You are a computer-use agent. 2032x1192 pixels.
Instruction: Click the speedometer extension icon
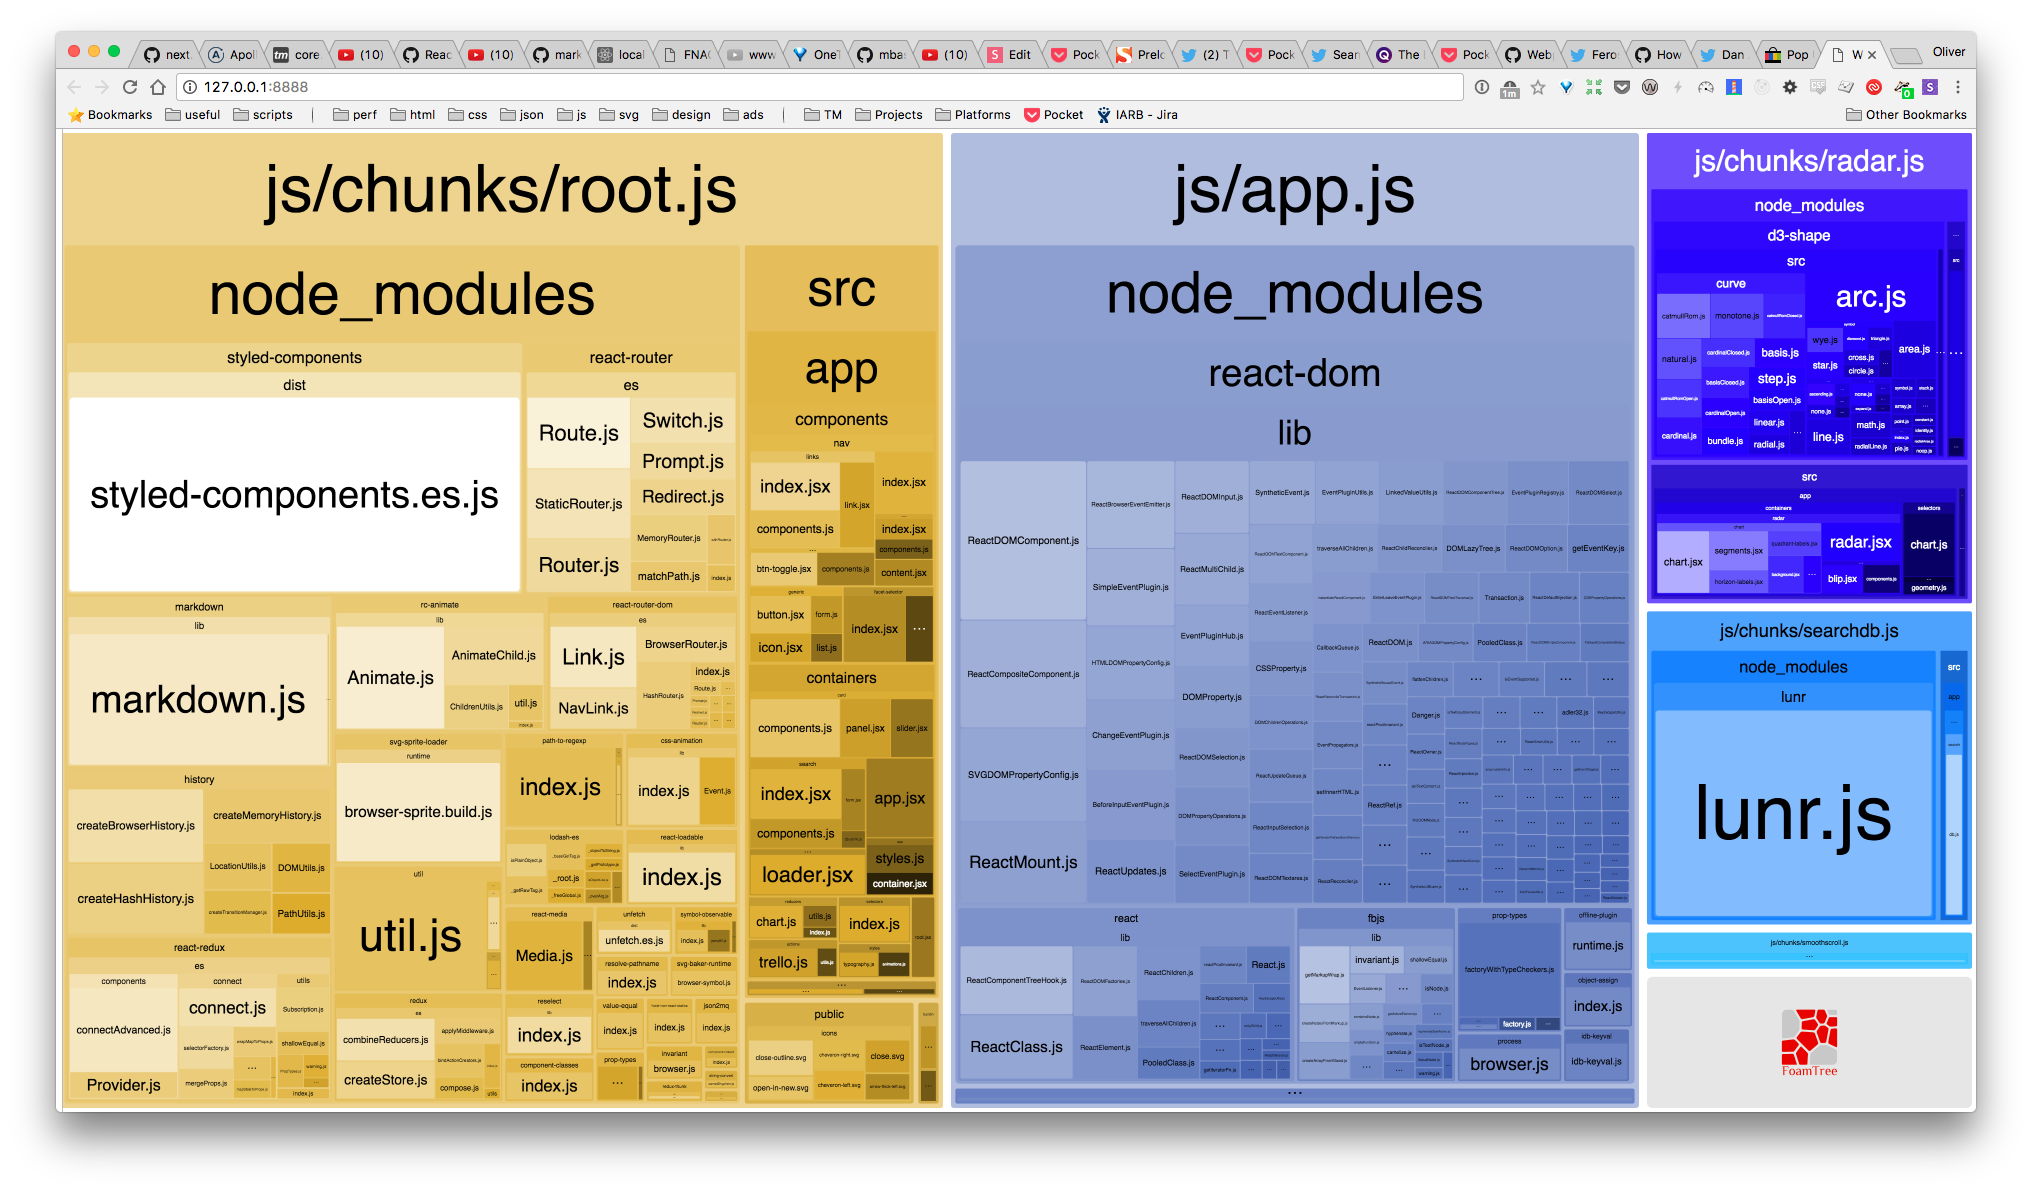click(1706, 87)
